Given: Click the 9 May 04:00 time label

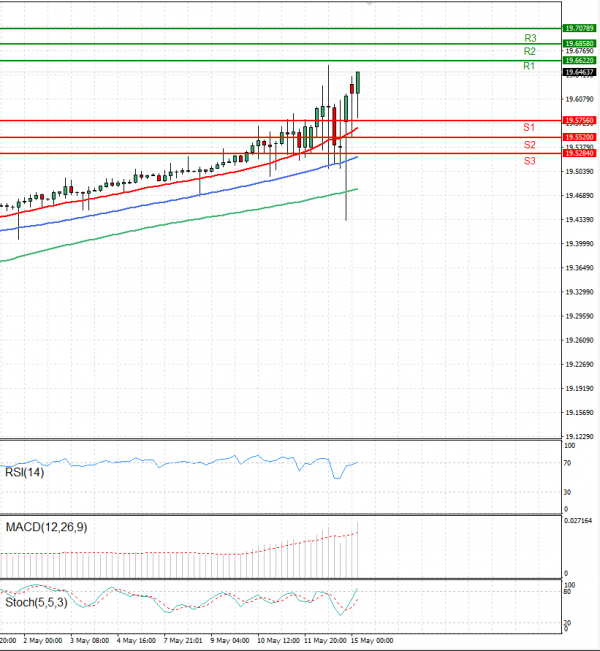Looking at the screenshot, I should (x=230, y=641).
